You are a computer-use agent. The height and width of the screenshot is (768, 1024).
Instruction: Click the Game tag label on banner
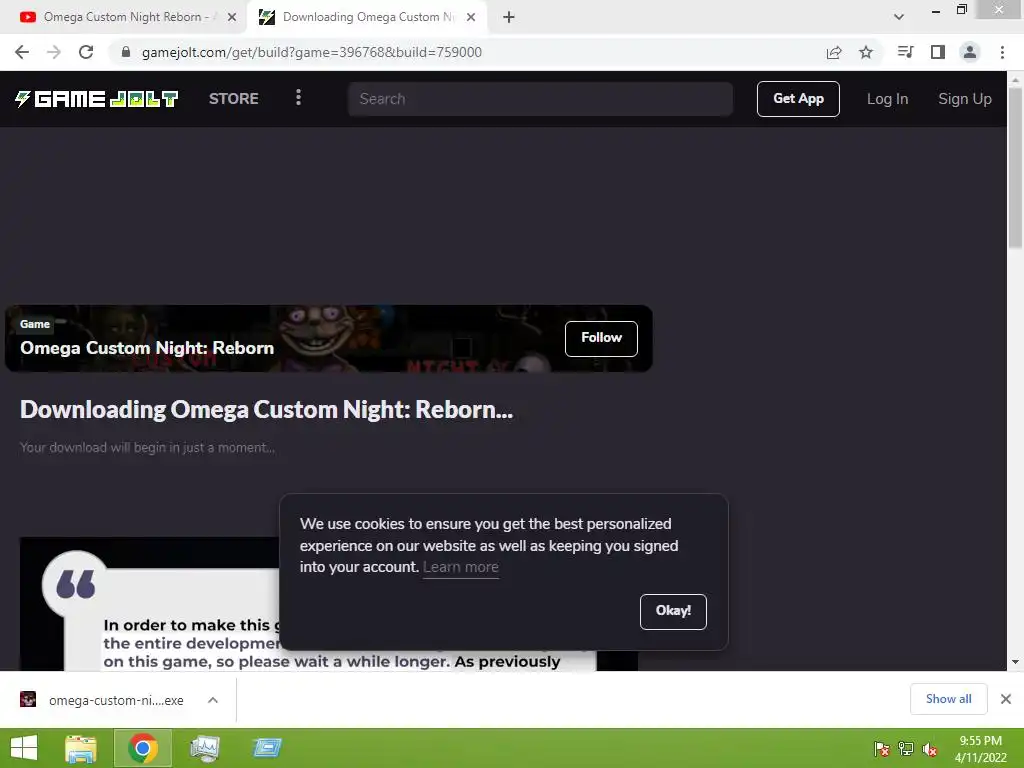tap(35, 324)
